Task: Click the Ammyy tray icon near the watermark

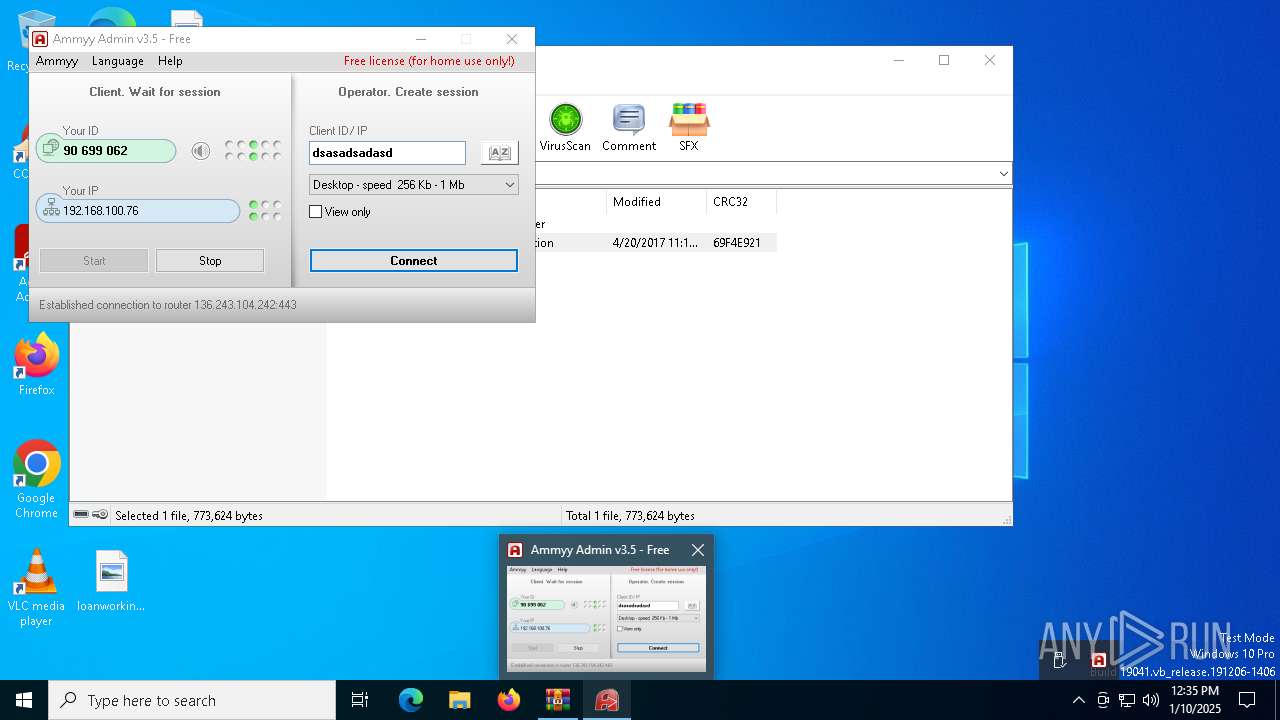Action: [x=1098, y=660]
